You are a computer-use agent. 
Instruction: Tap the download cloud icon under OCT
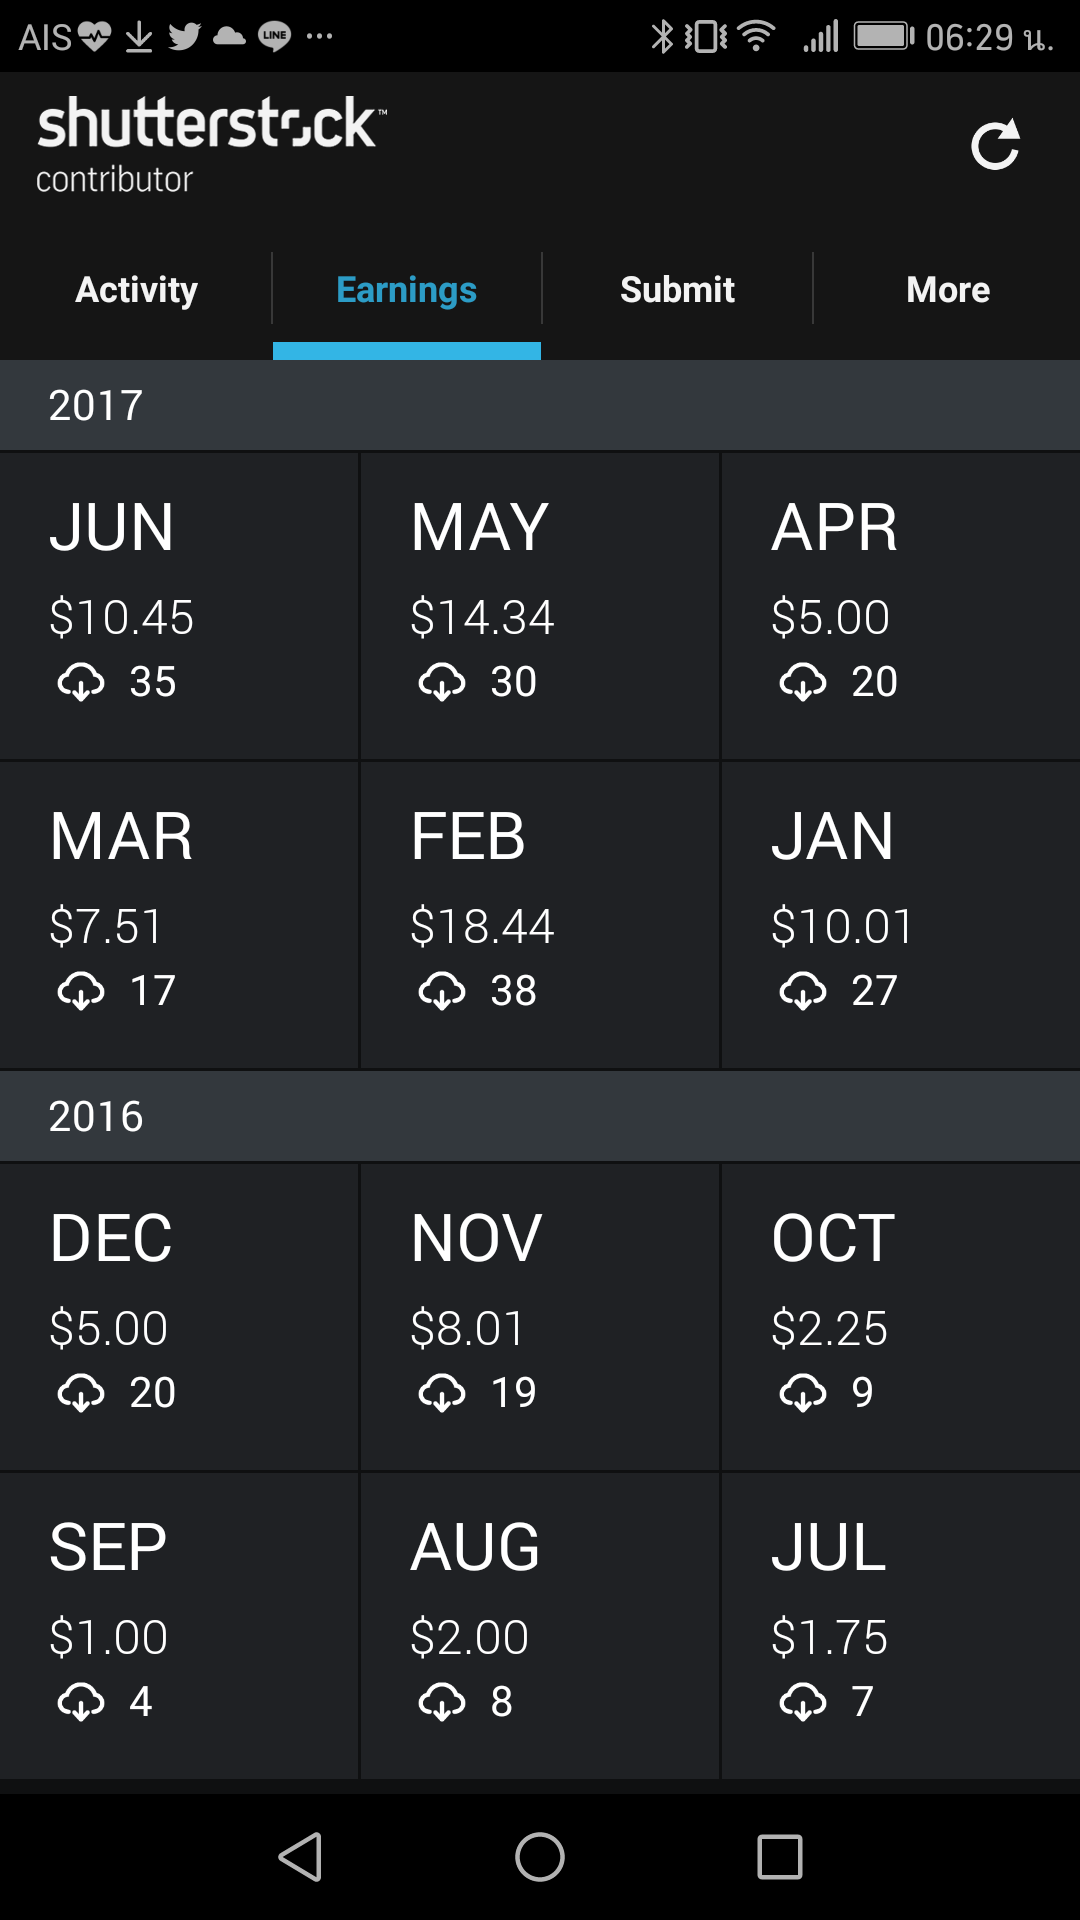[x=803, y=1393]
